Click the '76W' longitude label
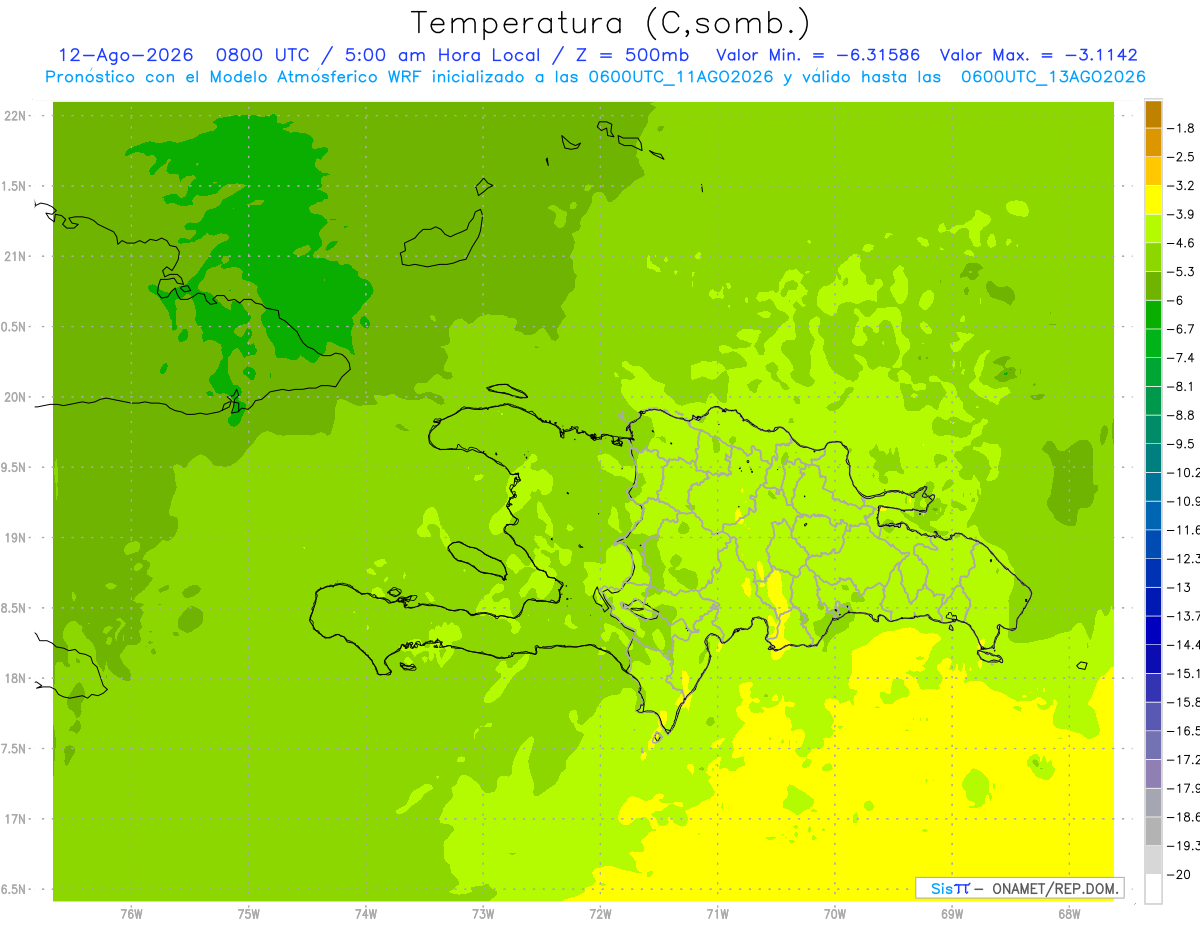 click(131, 914)
